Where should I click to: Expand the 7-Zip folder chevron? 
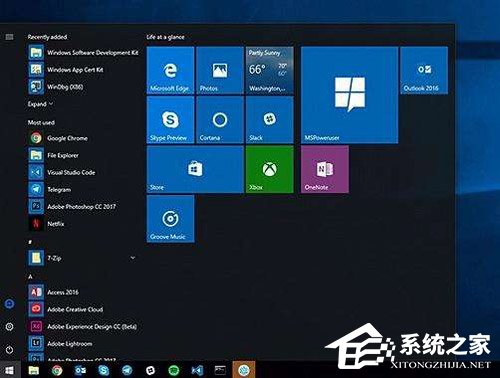click(133, 258)
